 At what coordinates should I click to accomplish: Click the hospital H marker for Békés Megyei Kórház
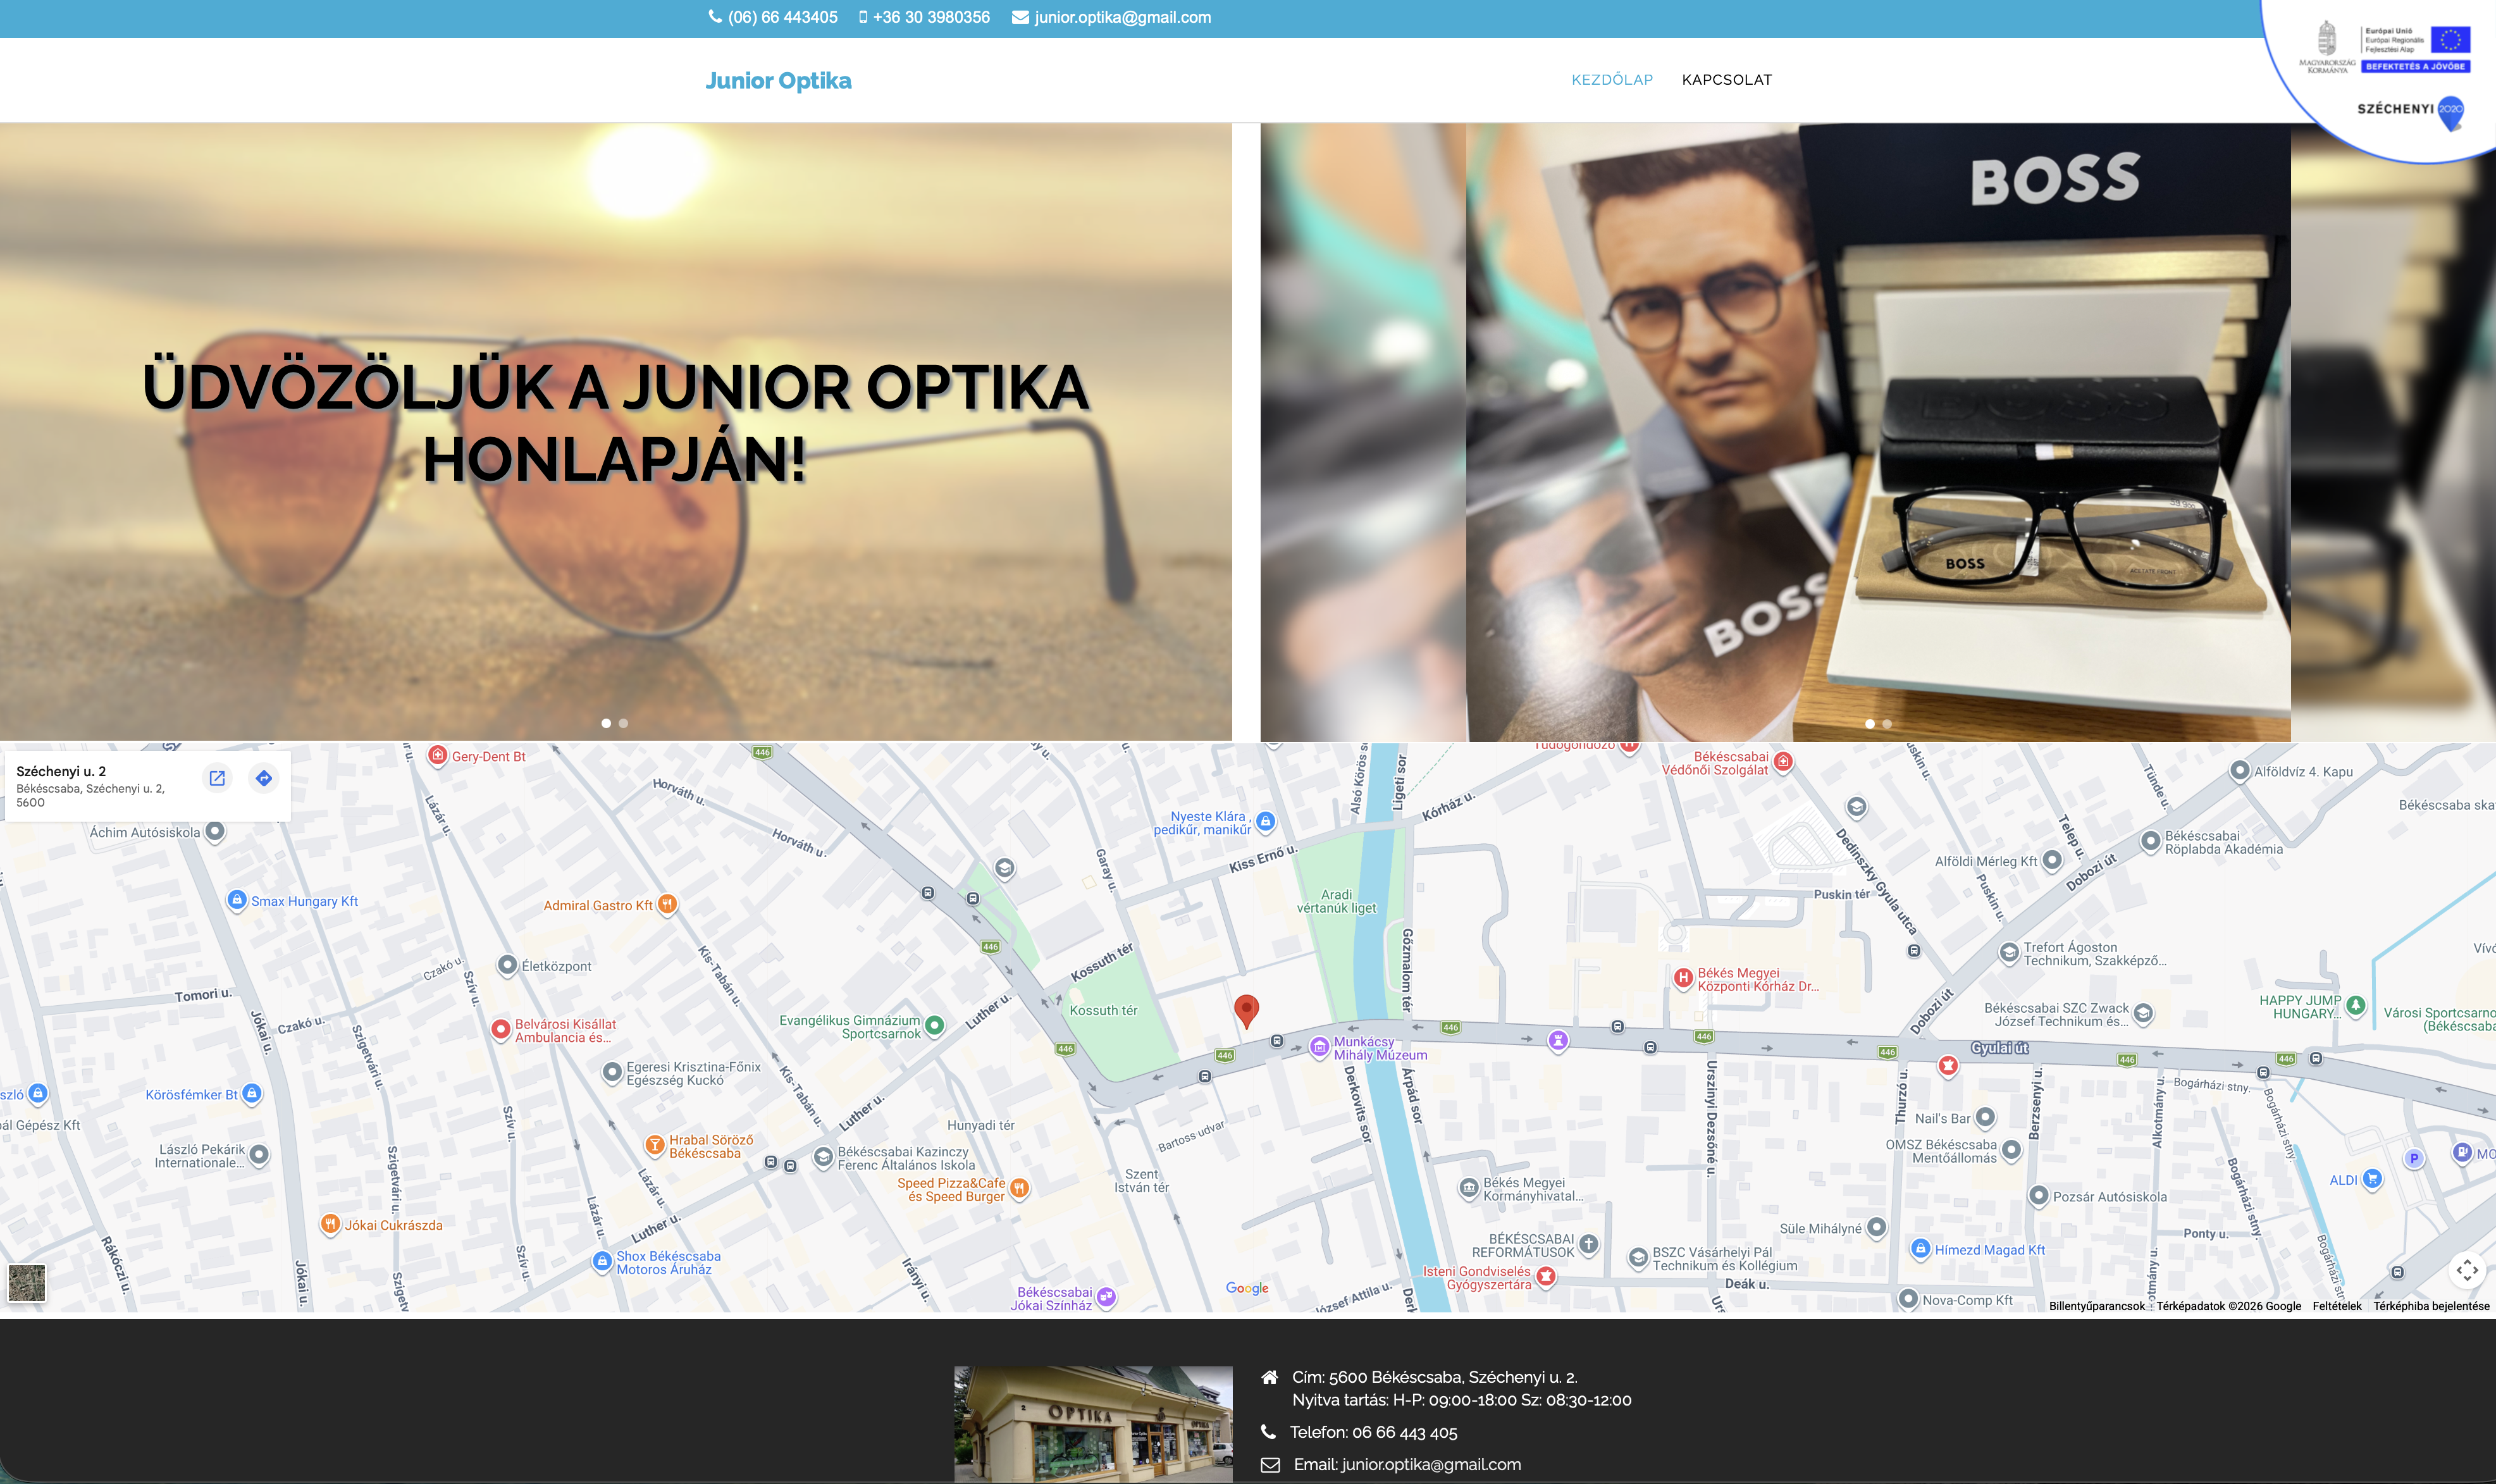click(1683, 977)
